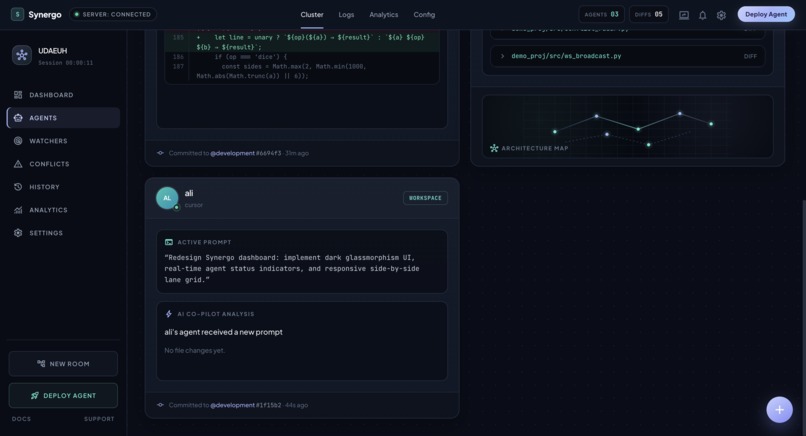Click the agent name "ali"
The width and height of the screenshot is (806, 436).
tap(189, 193)
